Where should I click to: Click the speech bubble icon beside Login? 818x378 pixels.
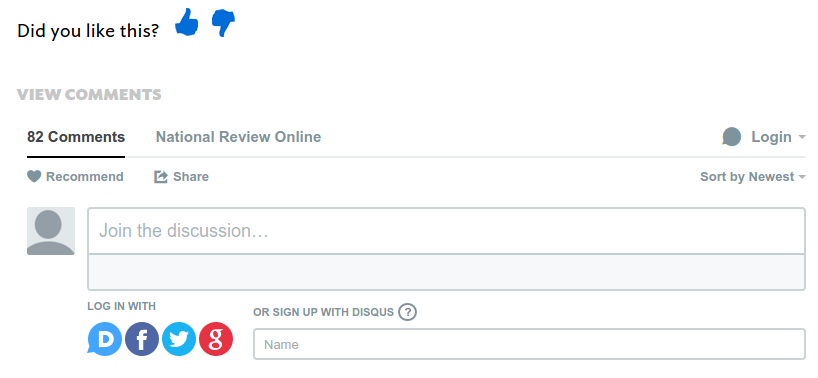(x=731, y=137)
